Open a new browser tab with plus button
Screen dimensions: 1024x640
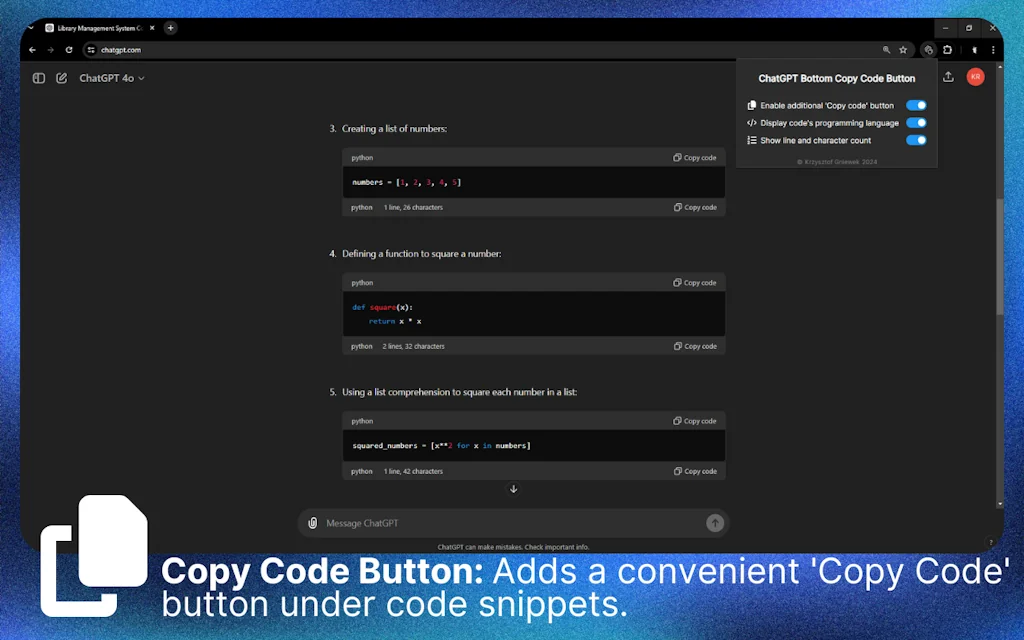coord(169,28)
